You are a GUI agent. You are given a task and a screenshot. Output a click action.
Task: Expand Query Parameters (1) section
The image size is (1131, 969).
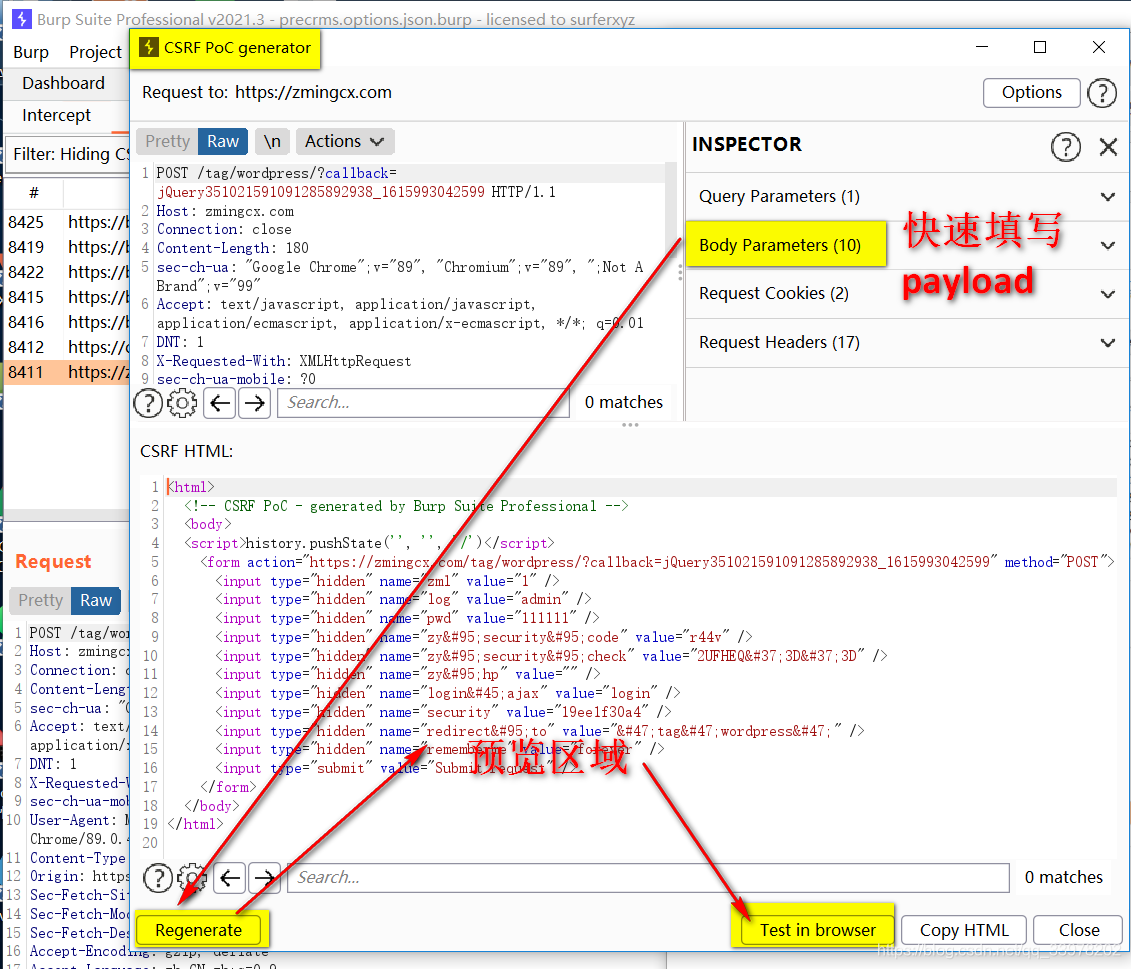point(907,196)
